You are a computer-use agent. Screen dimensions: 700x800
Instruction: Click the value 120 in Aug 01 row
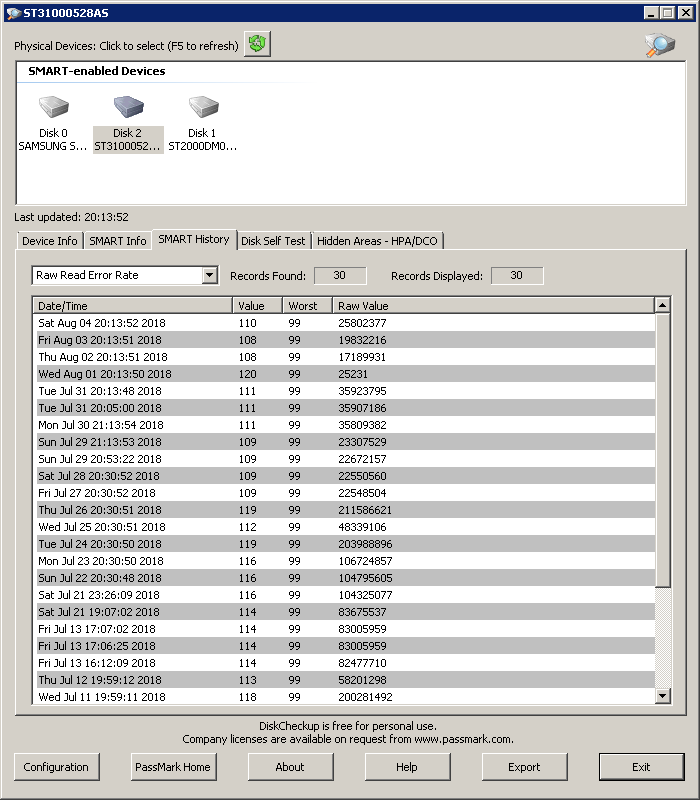click(247, 374)
